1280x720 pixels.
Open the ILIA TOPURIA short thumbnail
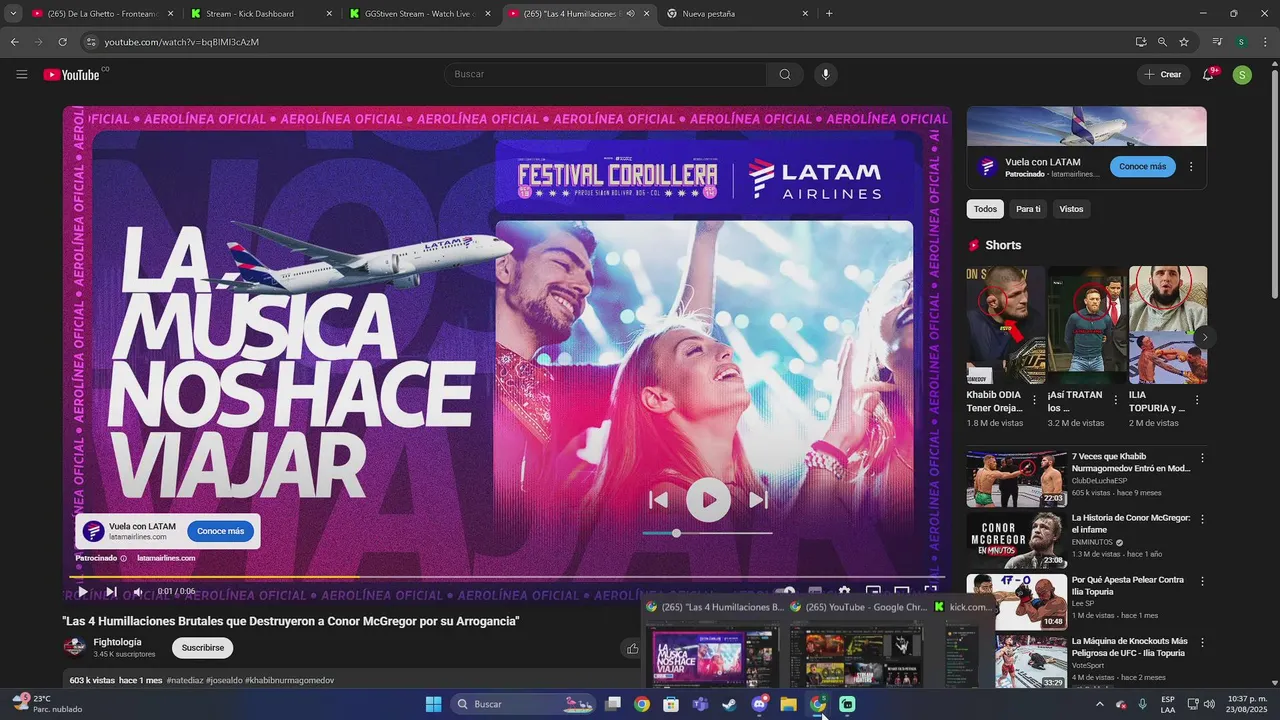1168,325
